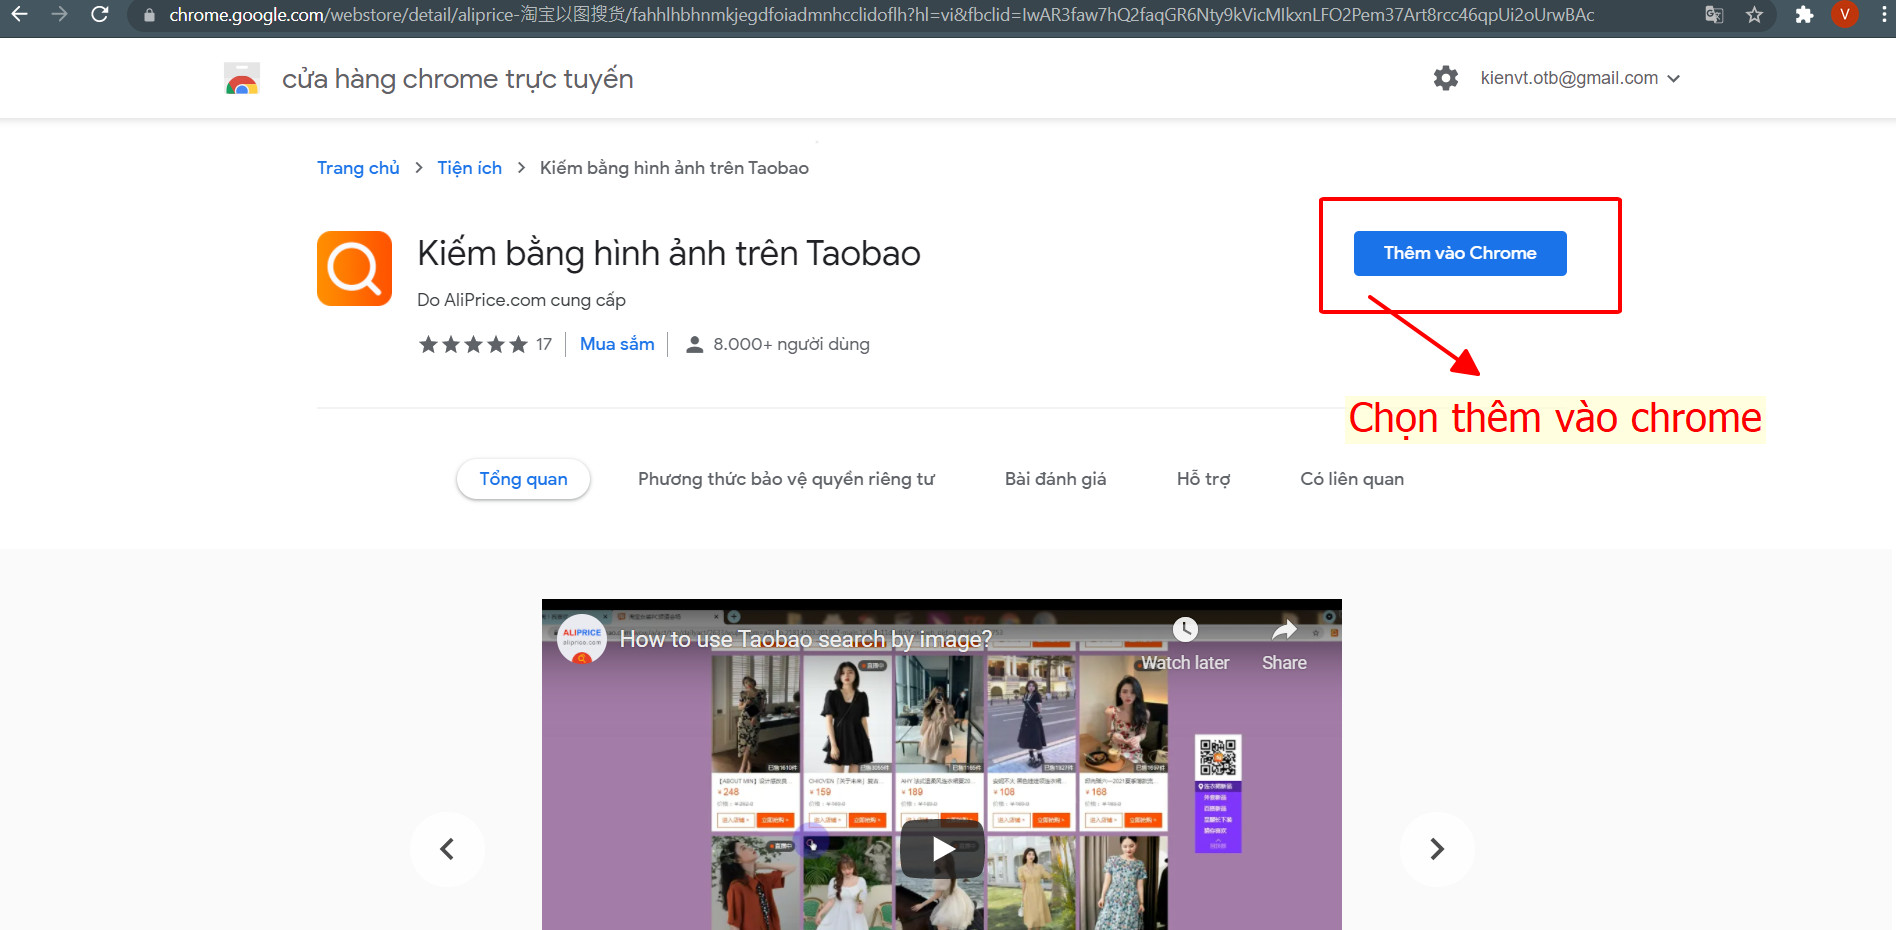Show next slide with the right chevron

click(x=1437, y=849)
